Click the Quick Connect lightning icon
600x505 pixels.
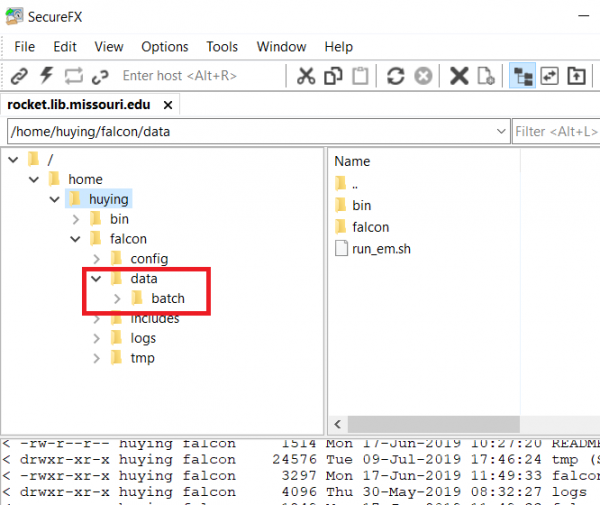tap(46, 76)
